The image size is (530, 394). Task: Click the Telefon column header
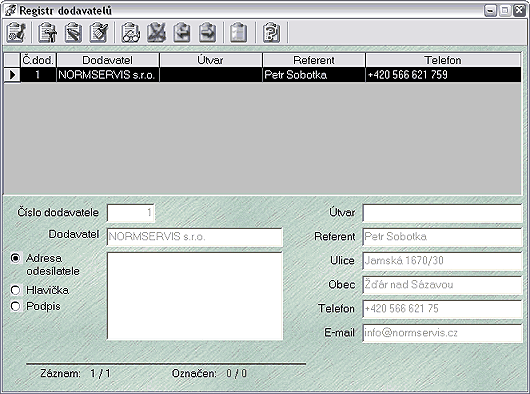point(443,60)
